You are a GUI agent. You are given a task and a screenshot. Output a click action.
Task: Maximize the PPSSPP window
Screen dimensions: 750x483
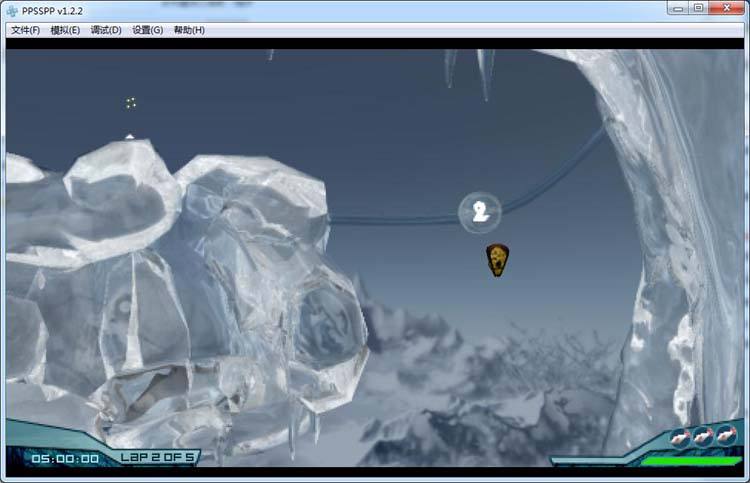(x=698, y=8)
